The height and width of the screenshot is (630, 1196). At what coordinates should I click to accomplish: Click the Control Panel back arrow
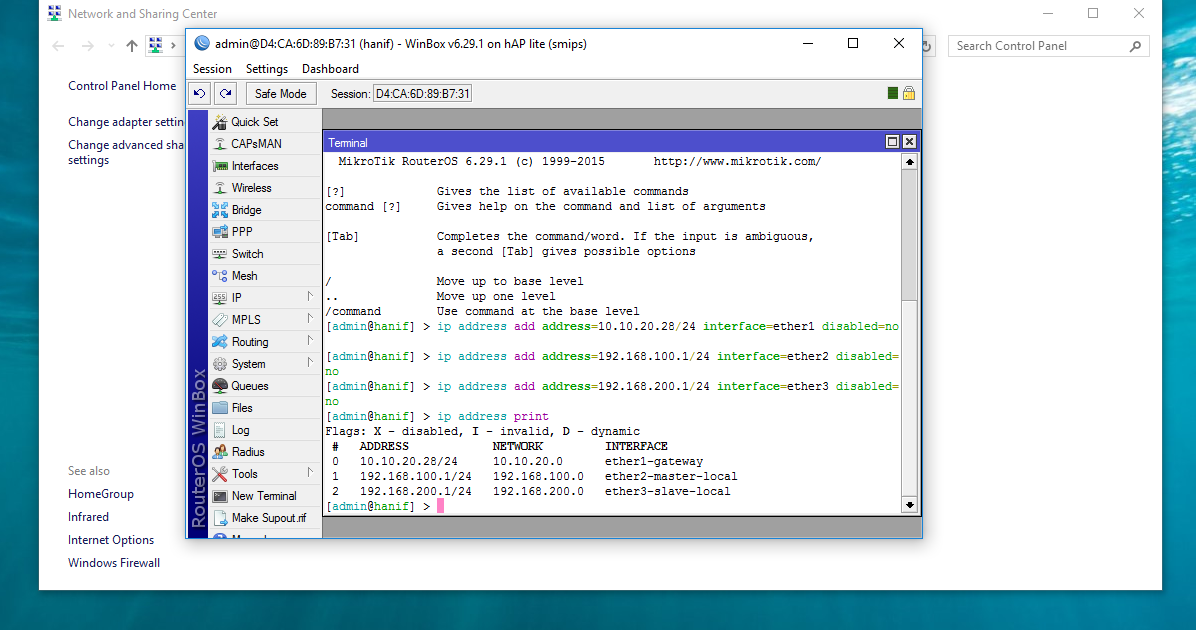58,46
